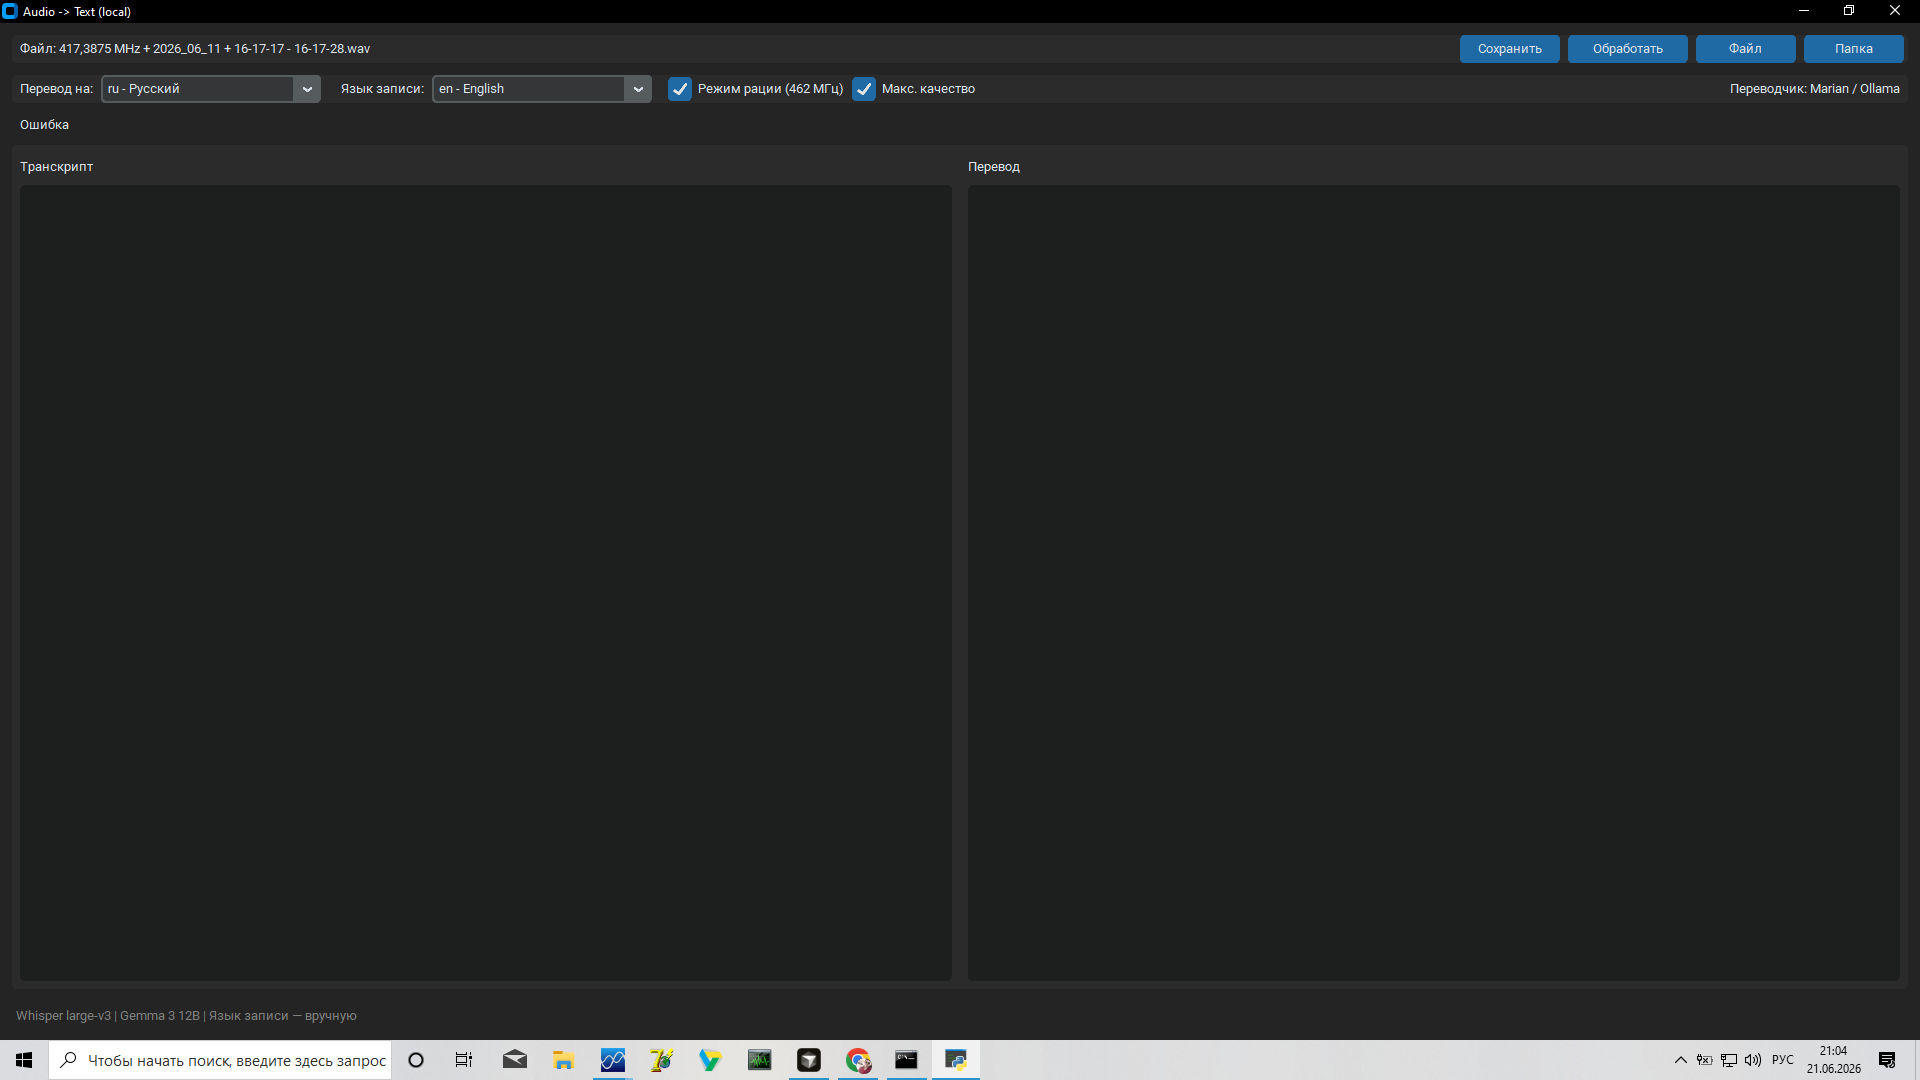Click the Ошибка status text

[x=44, y=125]
